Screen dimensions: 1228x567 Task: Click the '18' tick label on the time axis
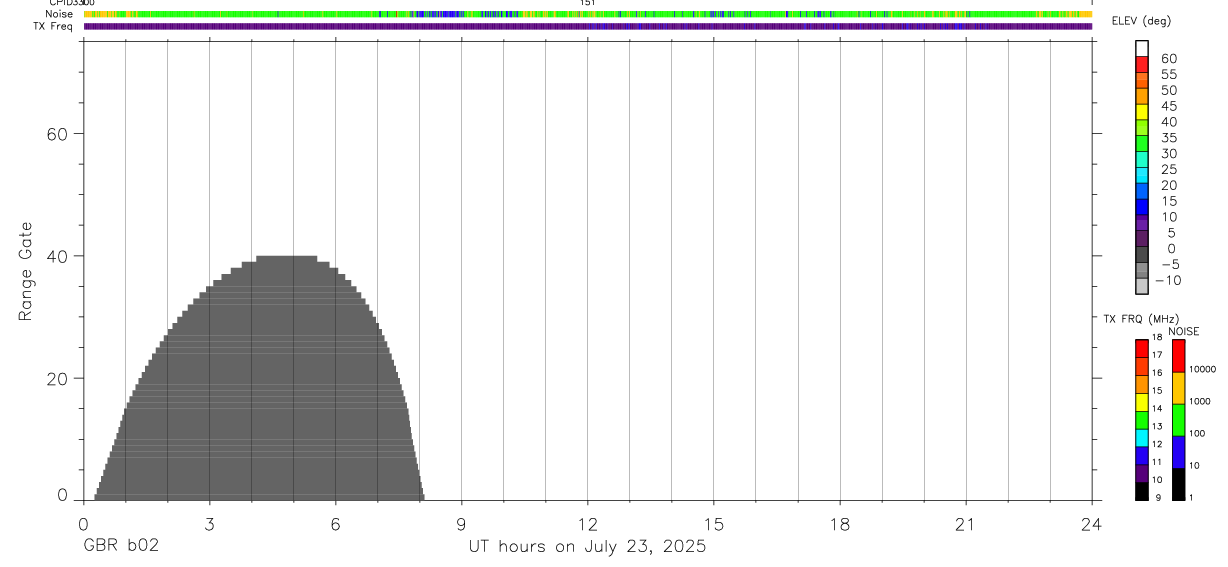pyautogui.click(x=840, y=524)
